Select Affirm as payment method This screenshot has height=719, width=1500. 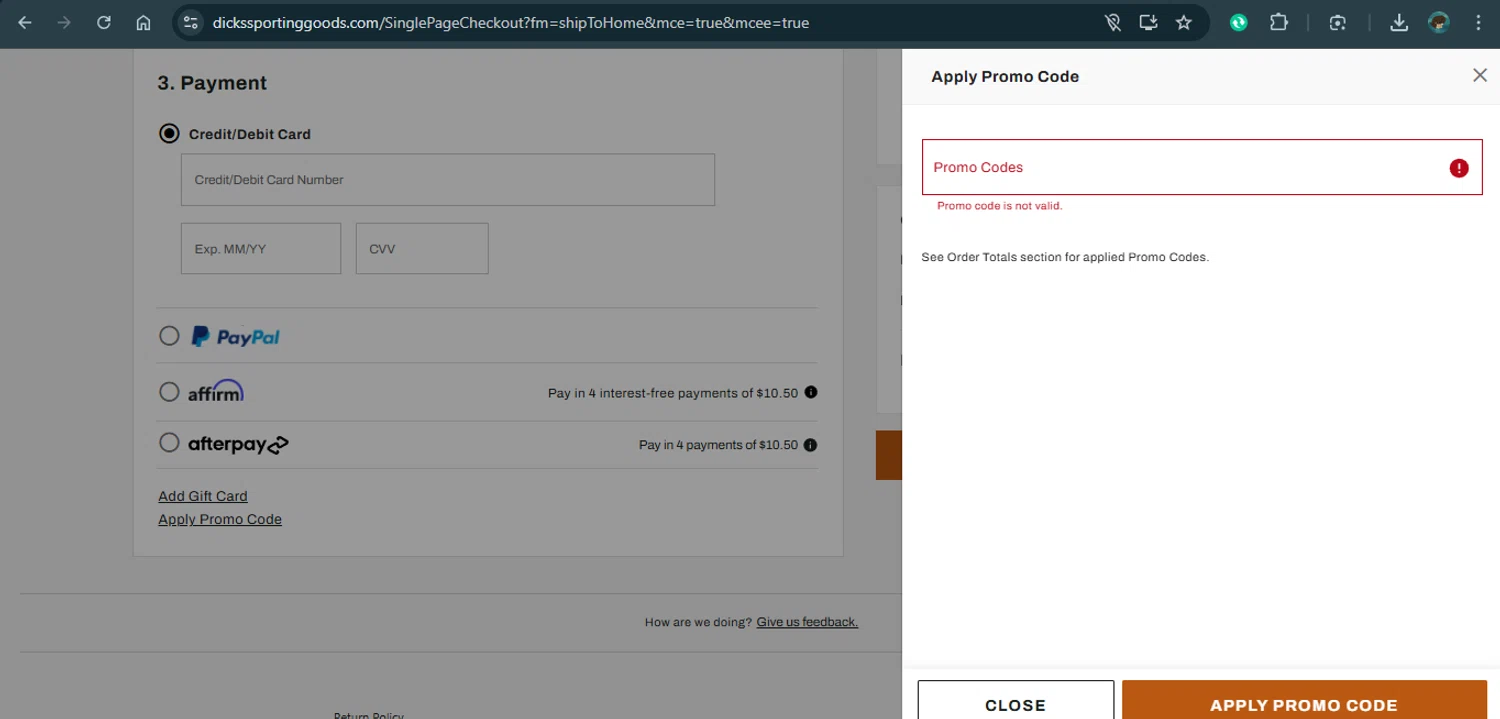pos(169,392)
